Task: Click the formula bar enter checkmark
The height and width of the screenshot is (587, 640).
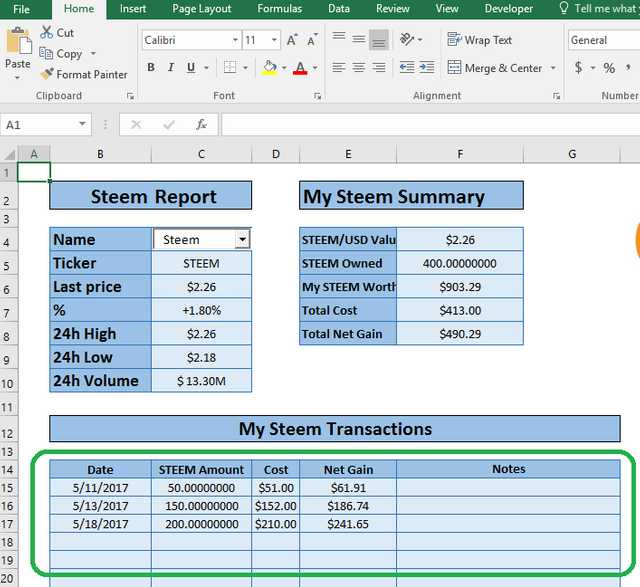Action: (x=169, y=125)
